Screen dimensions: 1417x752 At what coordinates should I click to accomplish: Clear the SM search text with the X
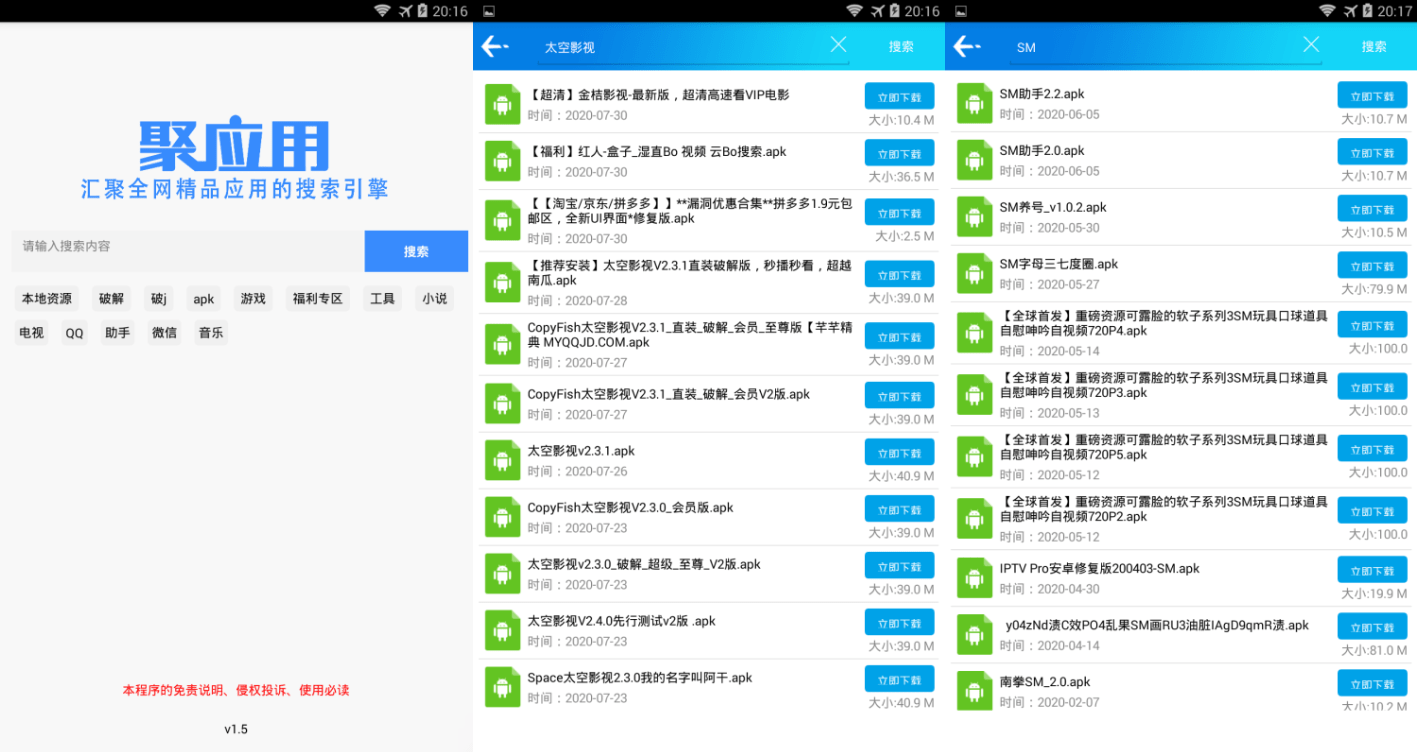[1310, 44]
